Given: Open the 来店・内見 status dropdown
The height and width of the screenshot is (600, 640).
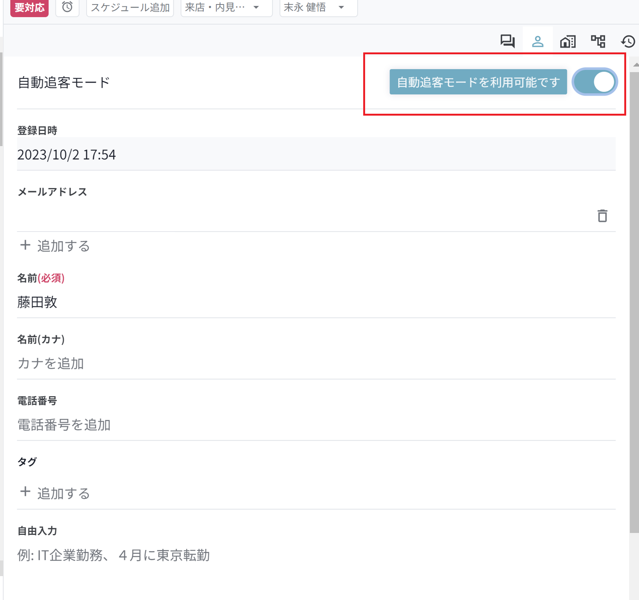Looking at the screenshot, I should 227,7.
